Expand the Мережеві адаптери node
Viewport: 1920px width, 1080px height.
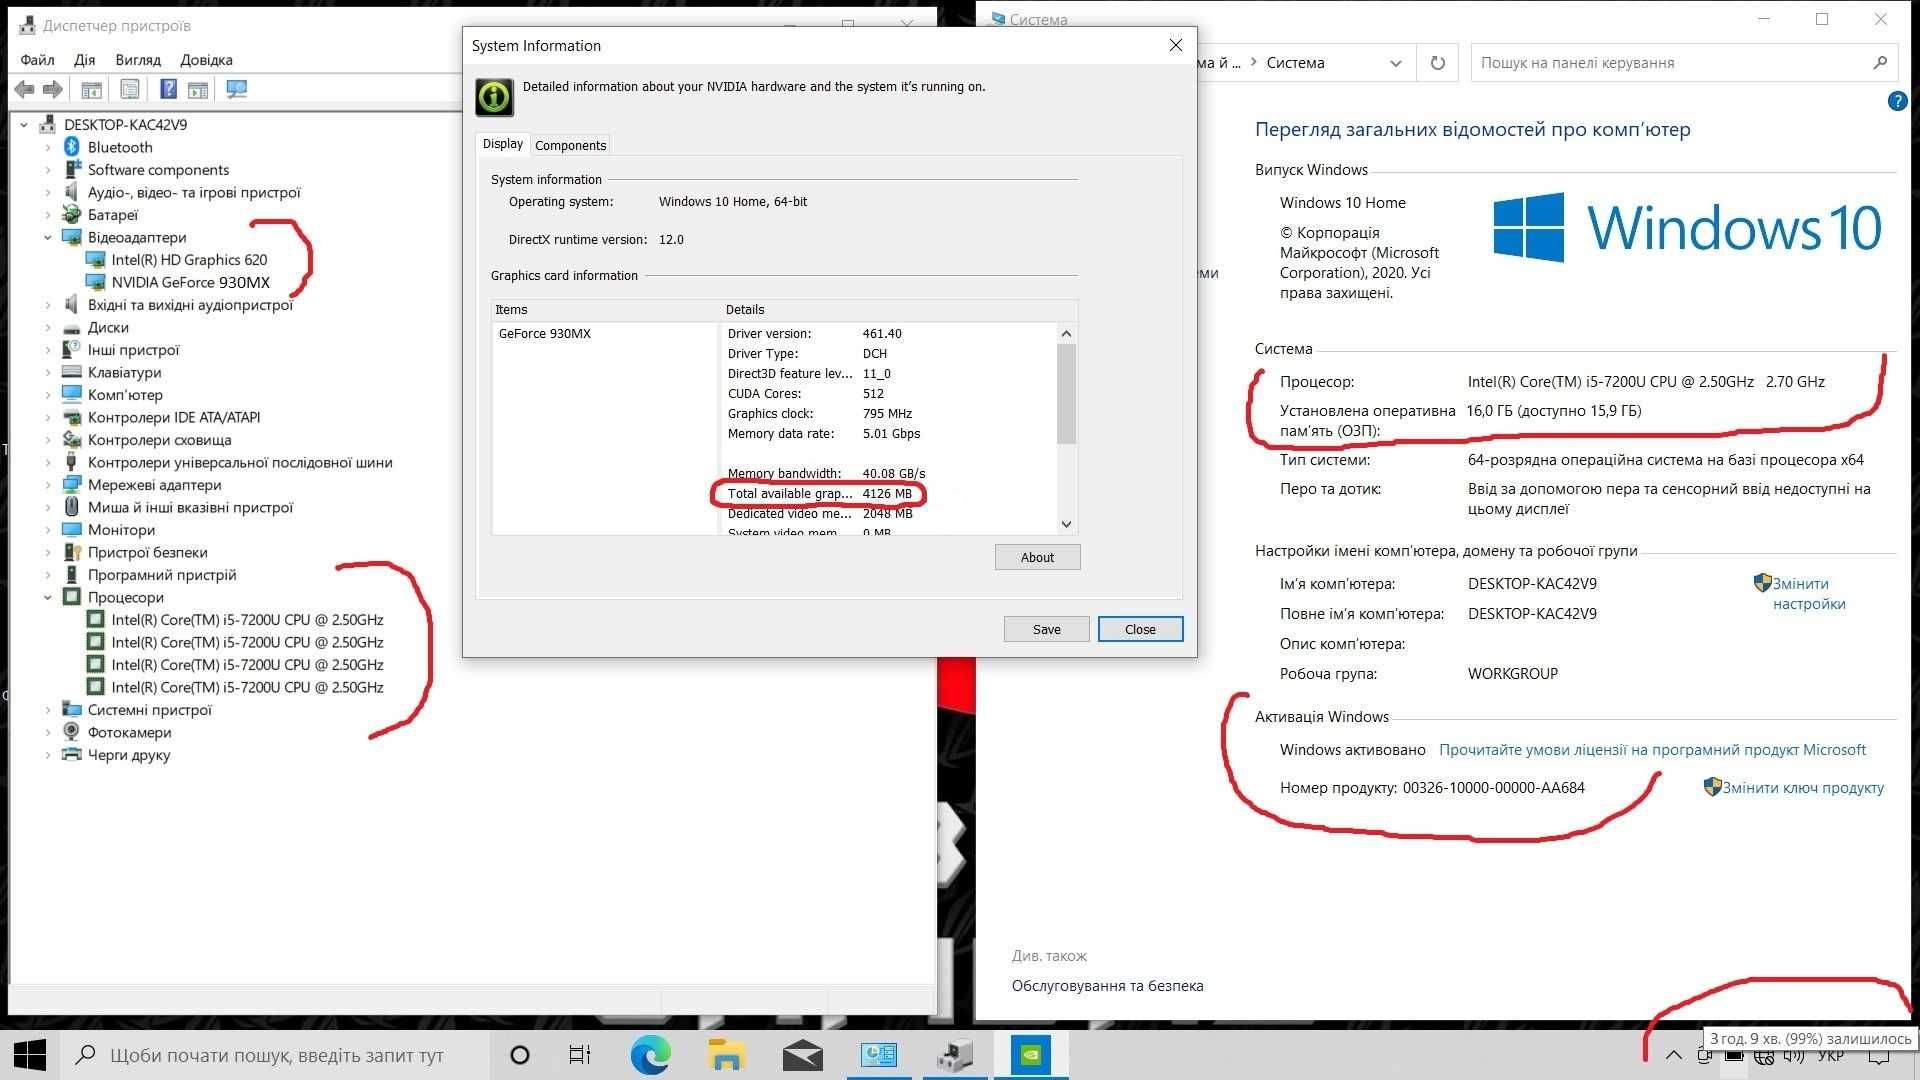47,485
